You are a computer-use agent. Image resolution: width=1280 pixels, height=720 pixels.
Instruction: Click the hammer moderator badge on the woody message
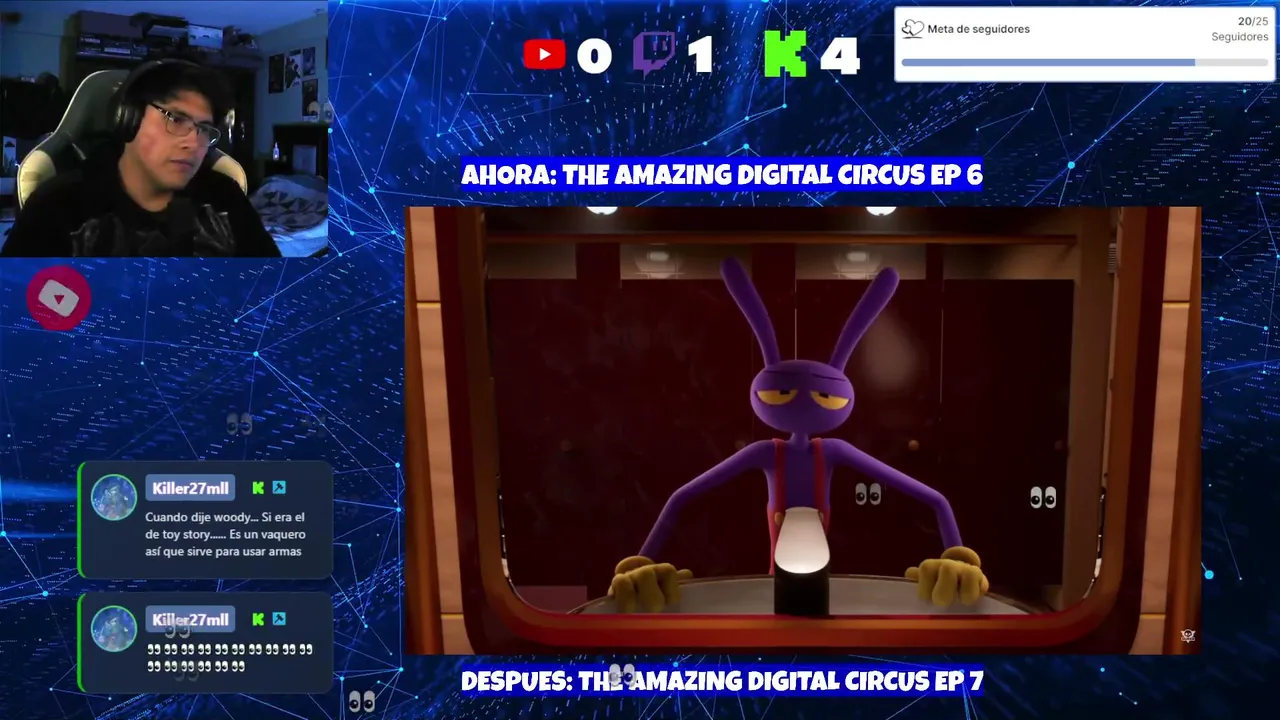point(279,488)
